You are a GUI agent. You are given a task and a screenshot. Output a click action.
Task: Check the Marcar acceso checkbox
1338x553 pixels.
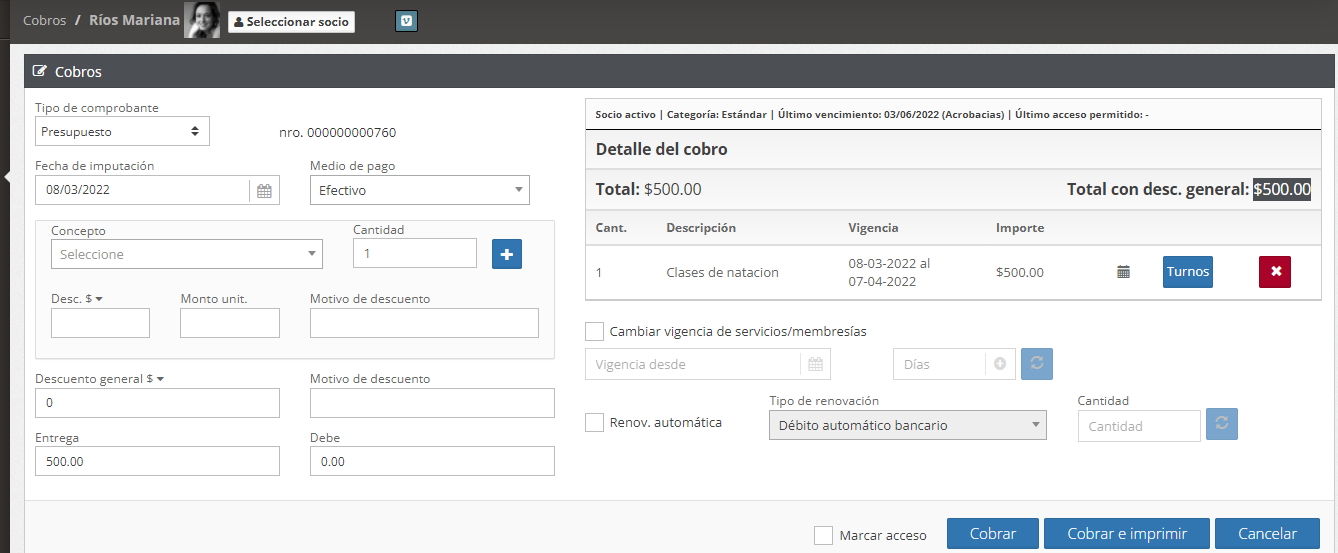[x=823, y=535]
